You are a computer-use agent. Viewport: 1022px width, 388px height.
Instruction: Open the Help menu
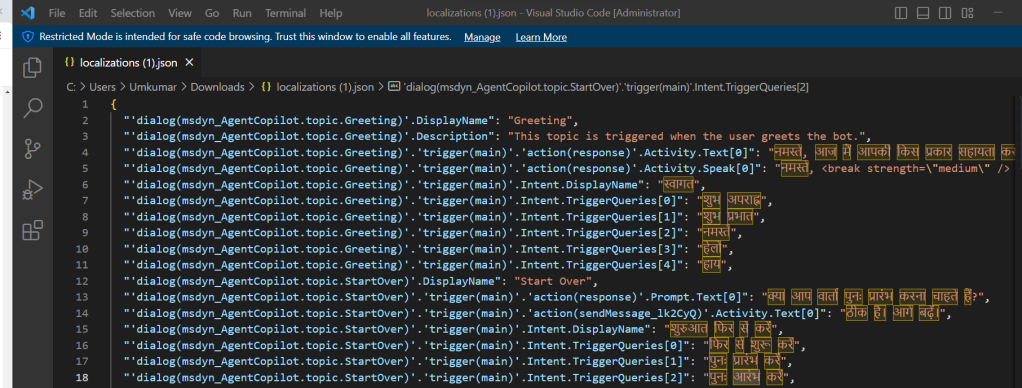point(331,13)
